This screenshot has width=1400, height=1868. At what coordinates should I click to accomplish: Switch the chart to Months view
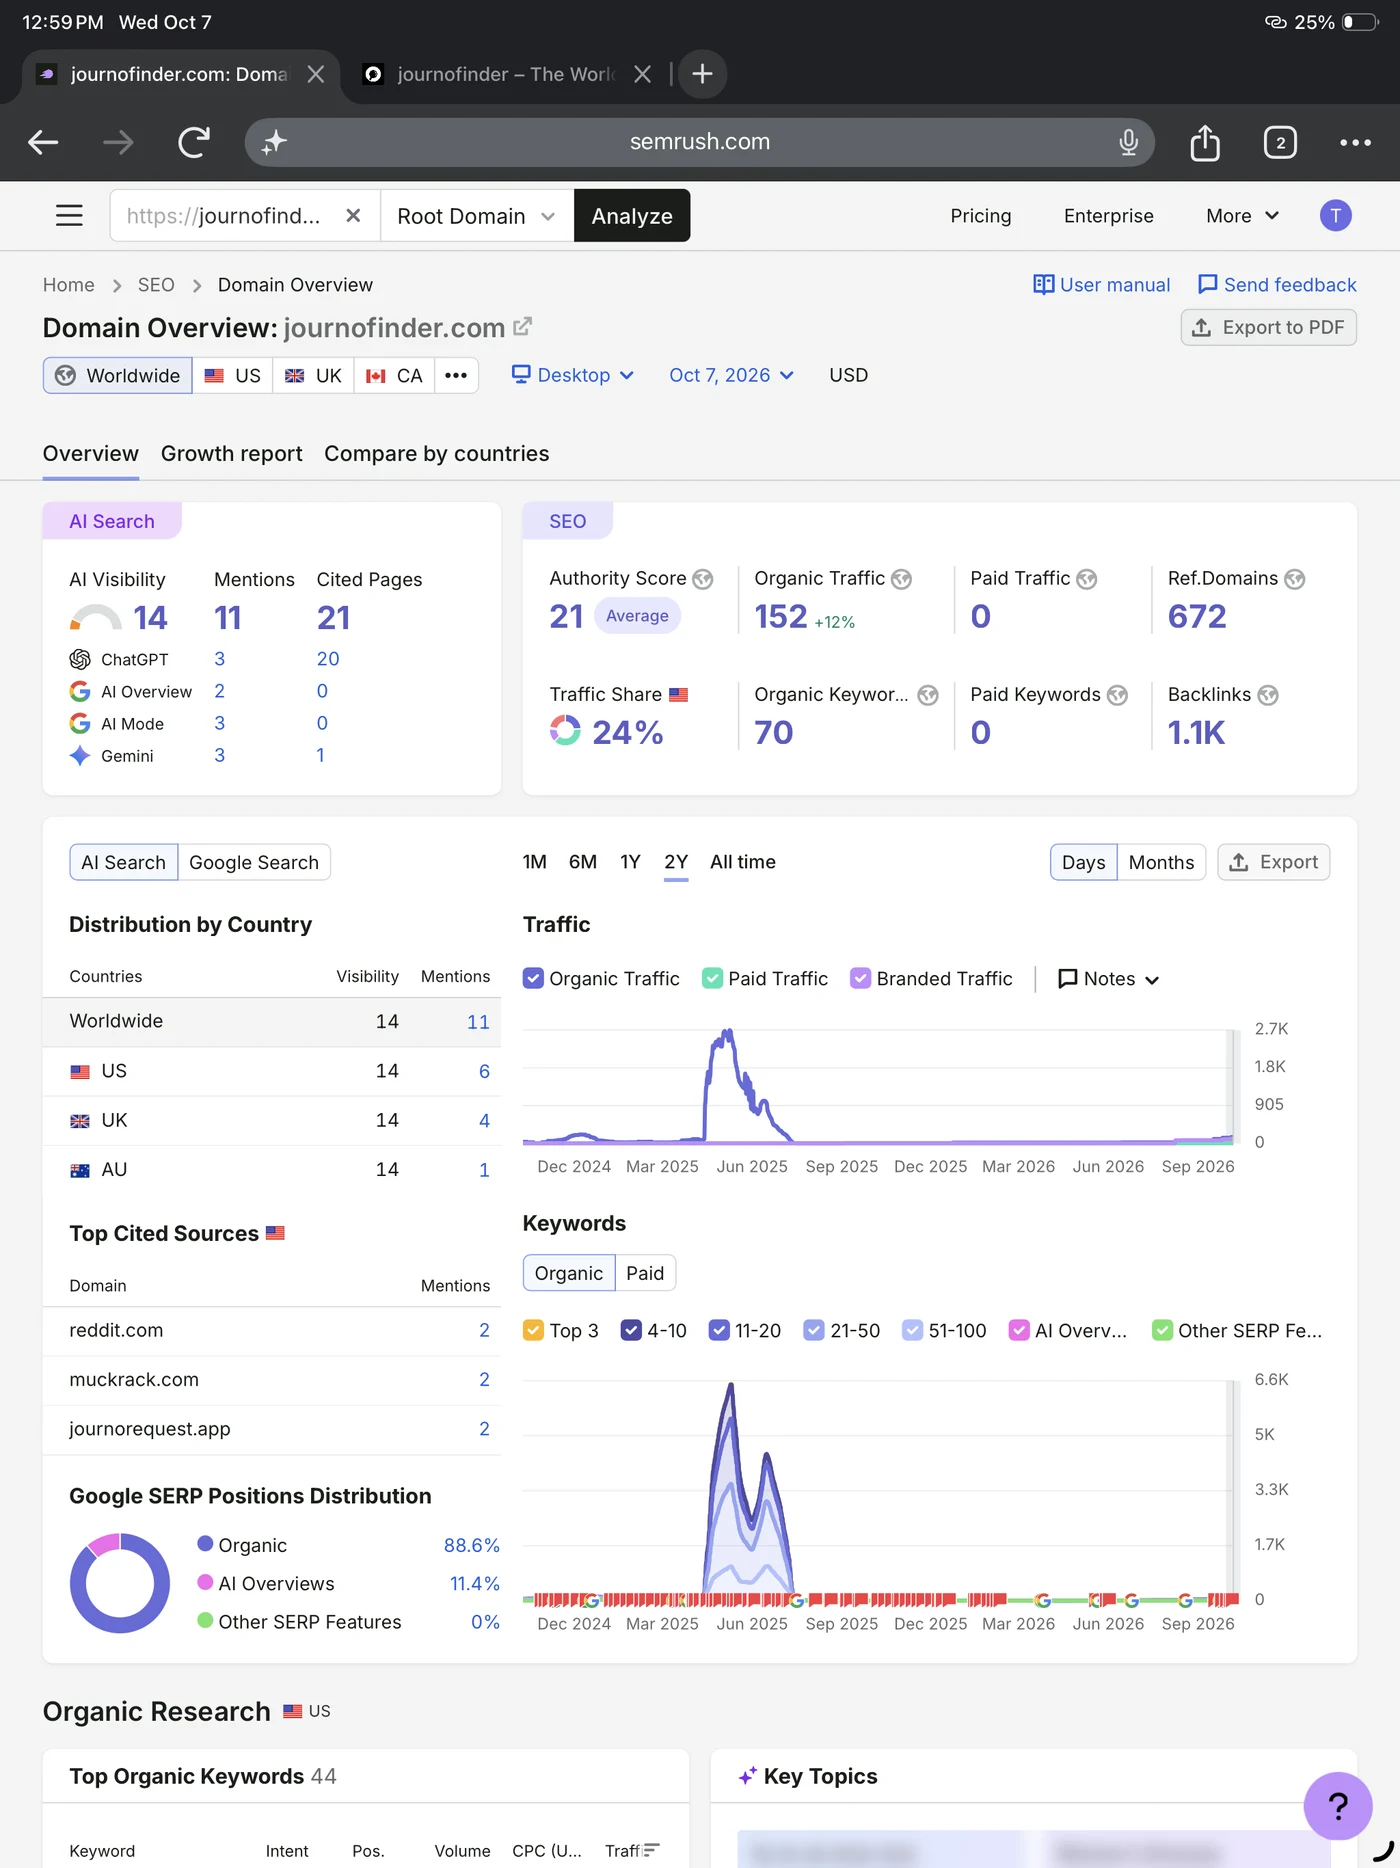coord(1161,862)
